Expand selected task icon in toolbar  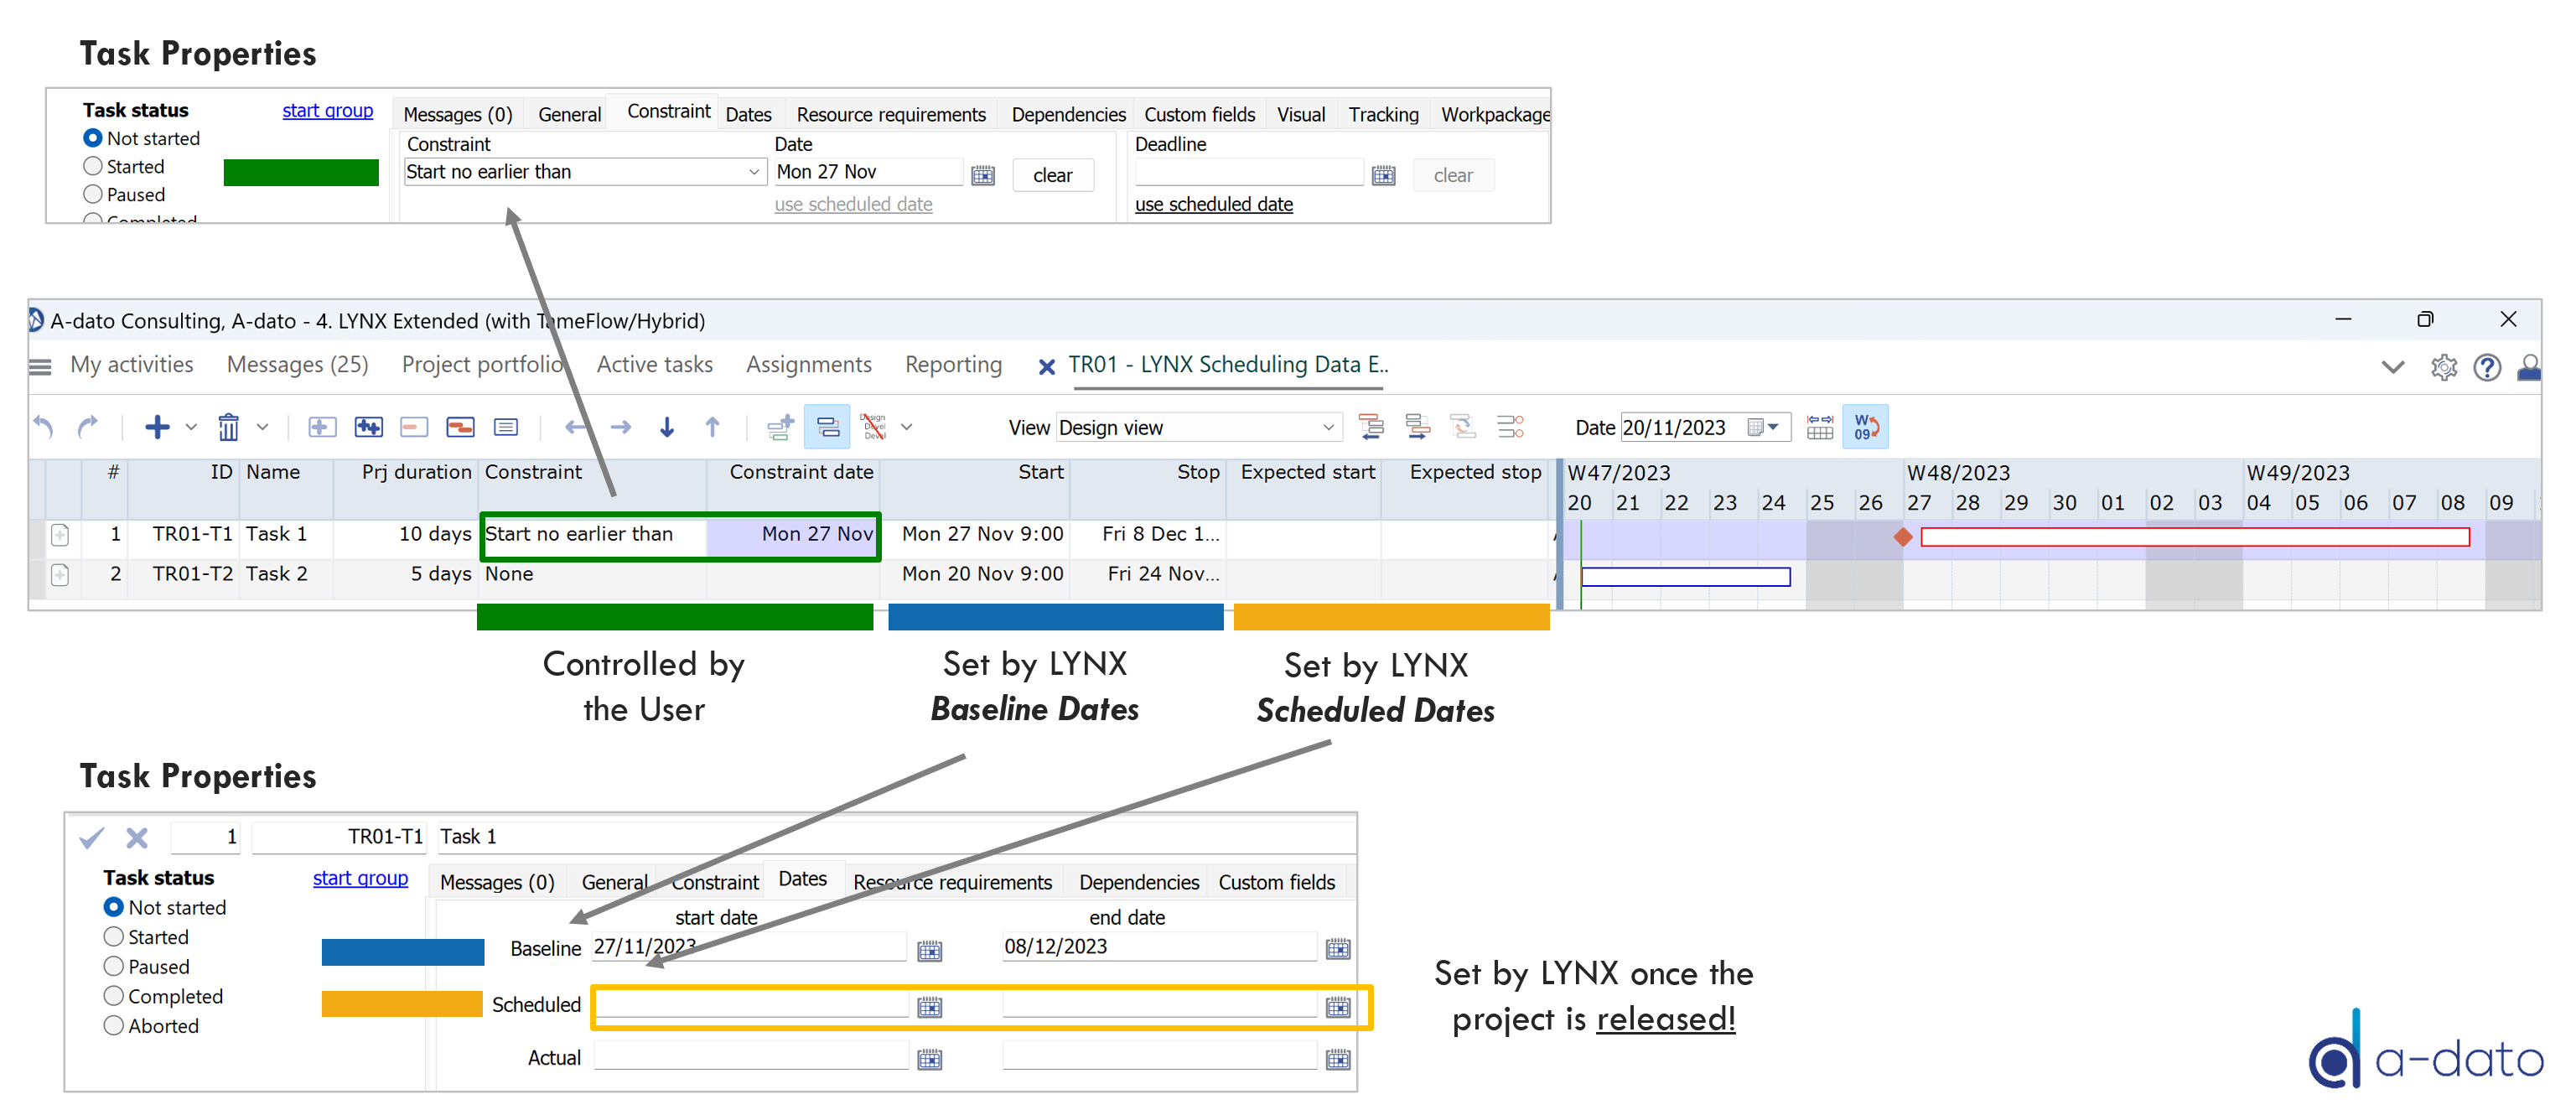coord(321,428)
